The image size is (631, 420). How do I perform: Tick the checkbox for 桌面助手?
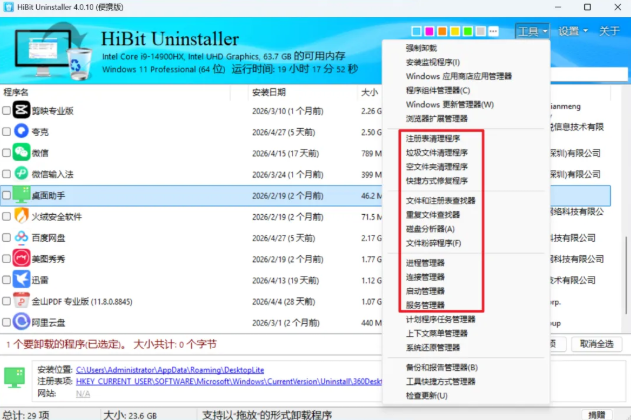pyautogui.click(x=6, y=195)
